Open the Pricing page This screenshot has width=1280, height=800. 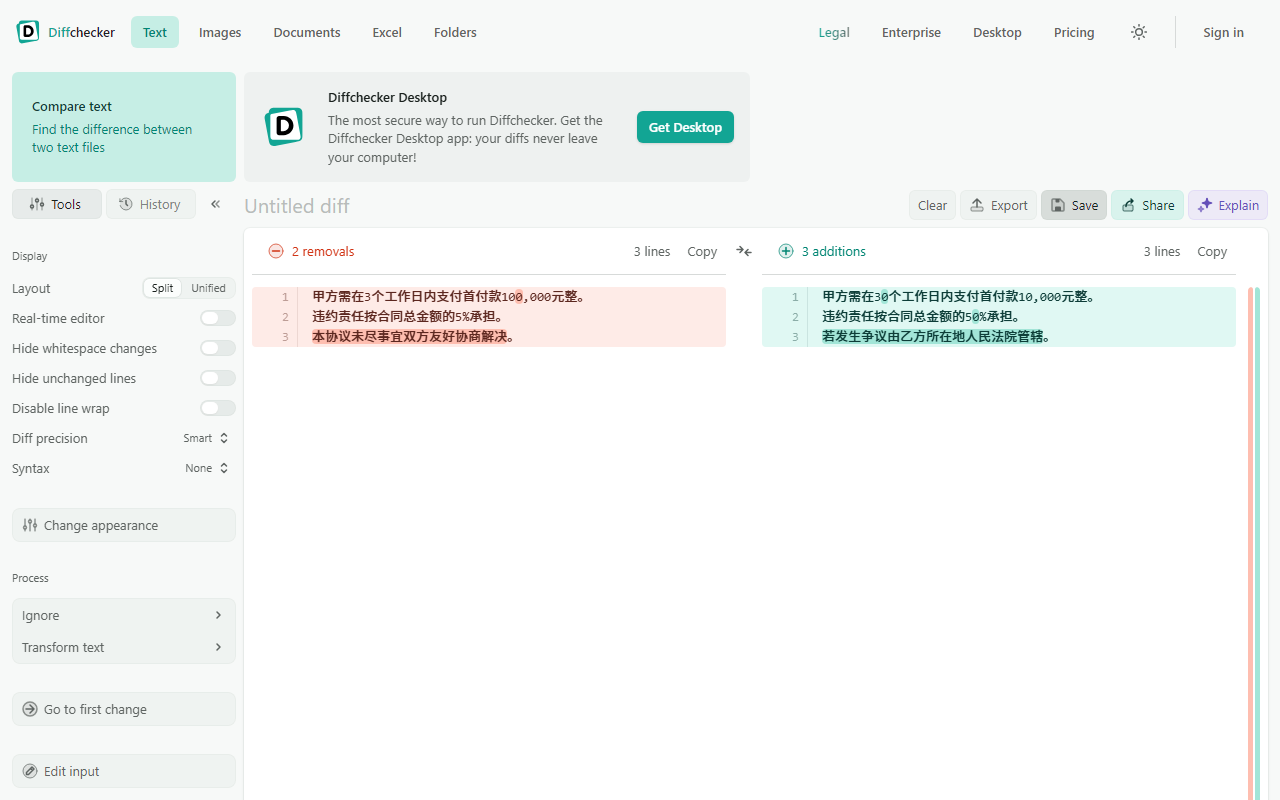pyautogui.click(x=1074, y=32)
